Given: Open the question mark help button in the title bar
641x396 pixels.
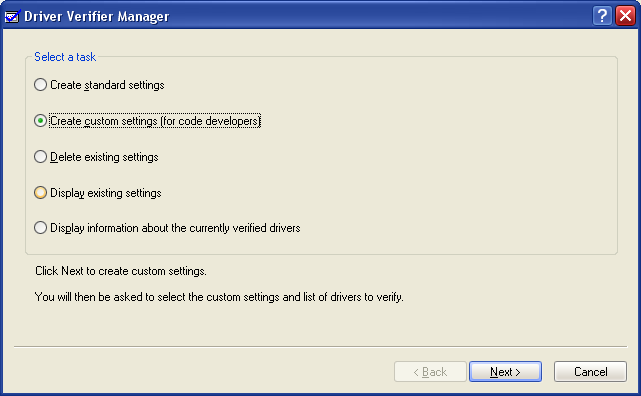Looking at the screenshot, I should click(602, 16).
